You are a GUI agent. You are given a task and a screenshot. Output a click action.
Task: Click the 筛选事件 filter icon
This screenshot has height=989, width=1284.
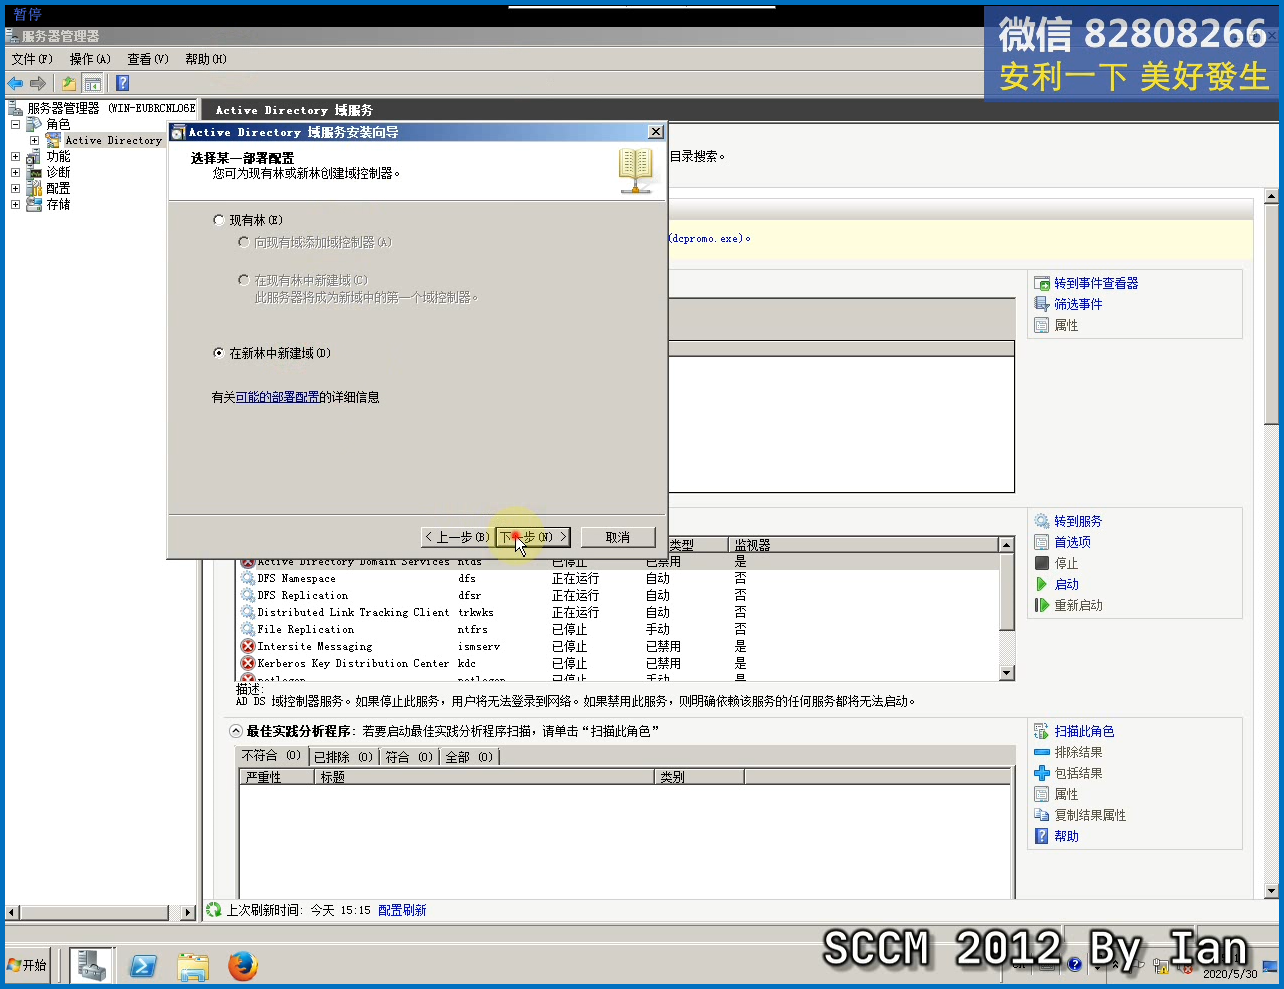point(1041,304)
